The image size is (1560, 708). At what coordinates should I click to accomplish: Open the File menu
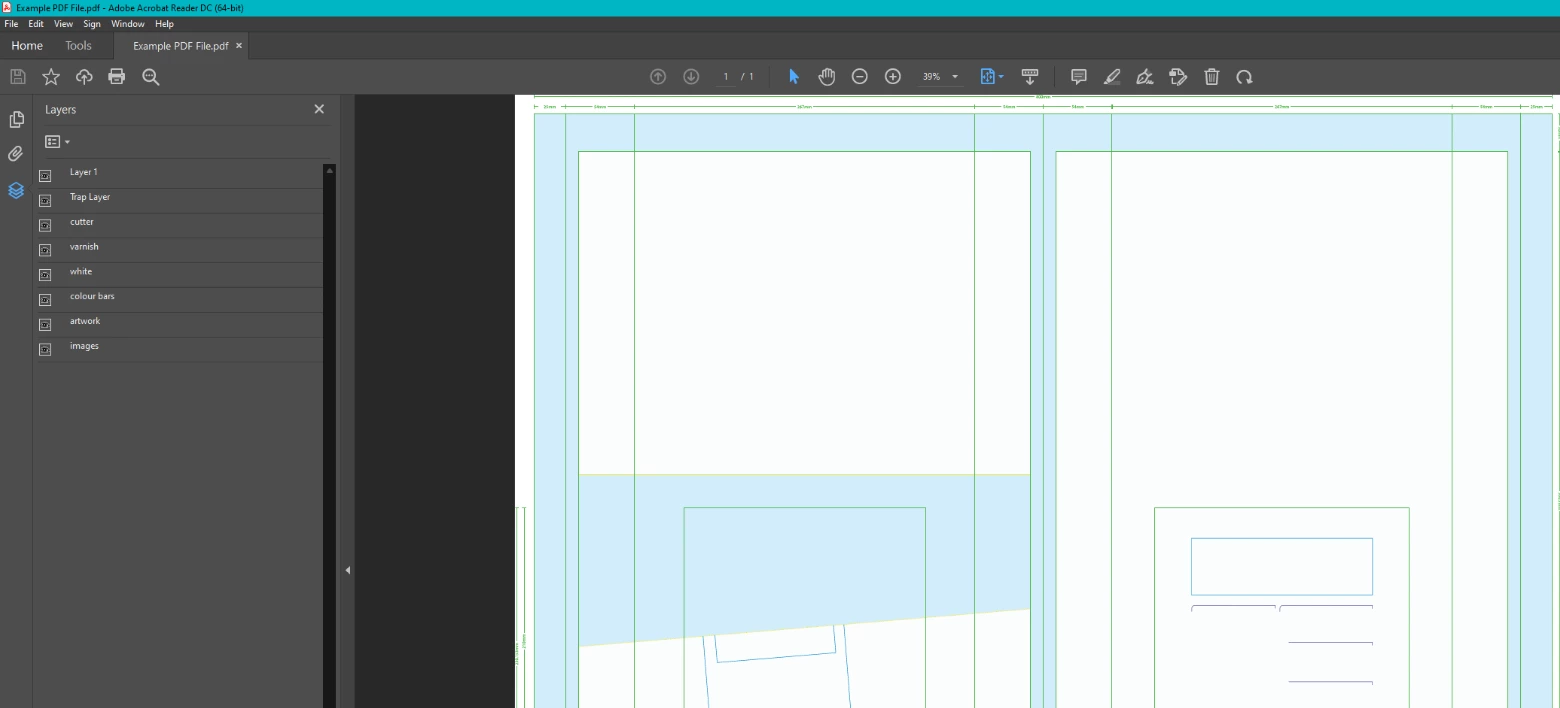pyautogui.click(x=11, y=24)
